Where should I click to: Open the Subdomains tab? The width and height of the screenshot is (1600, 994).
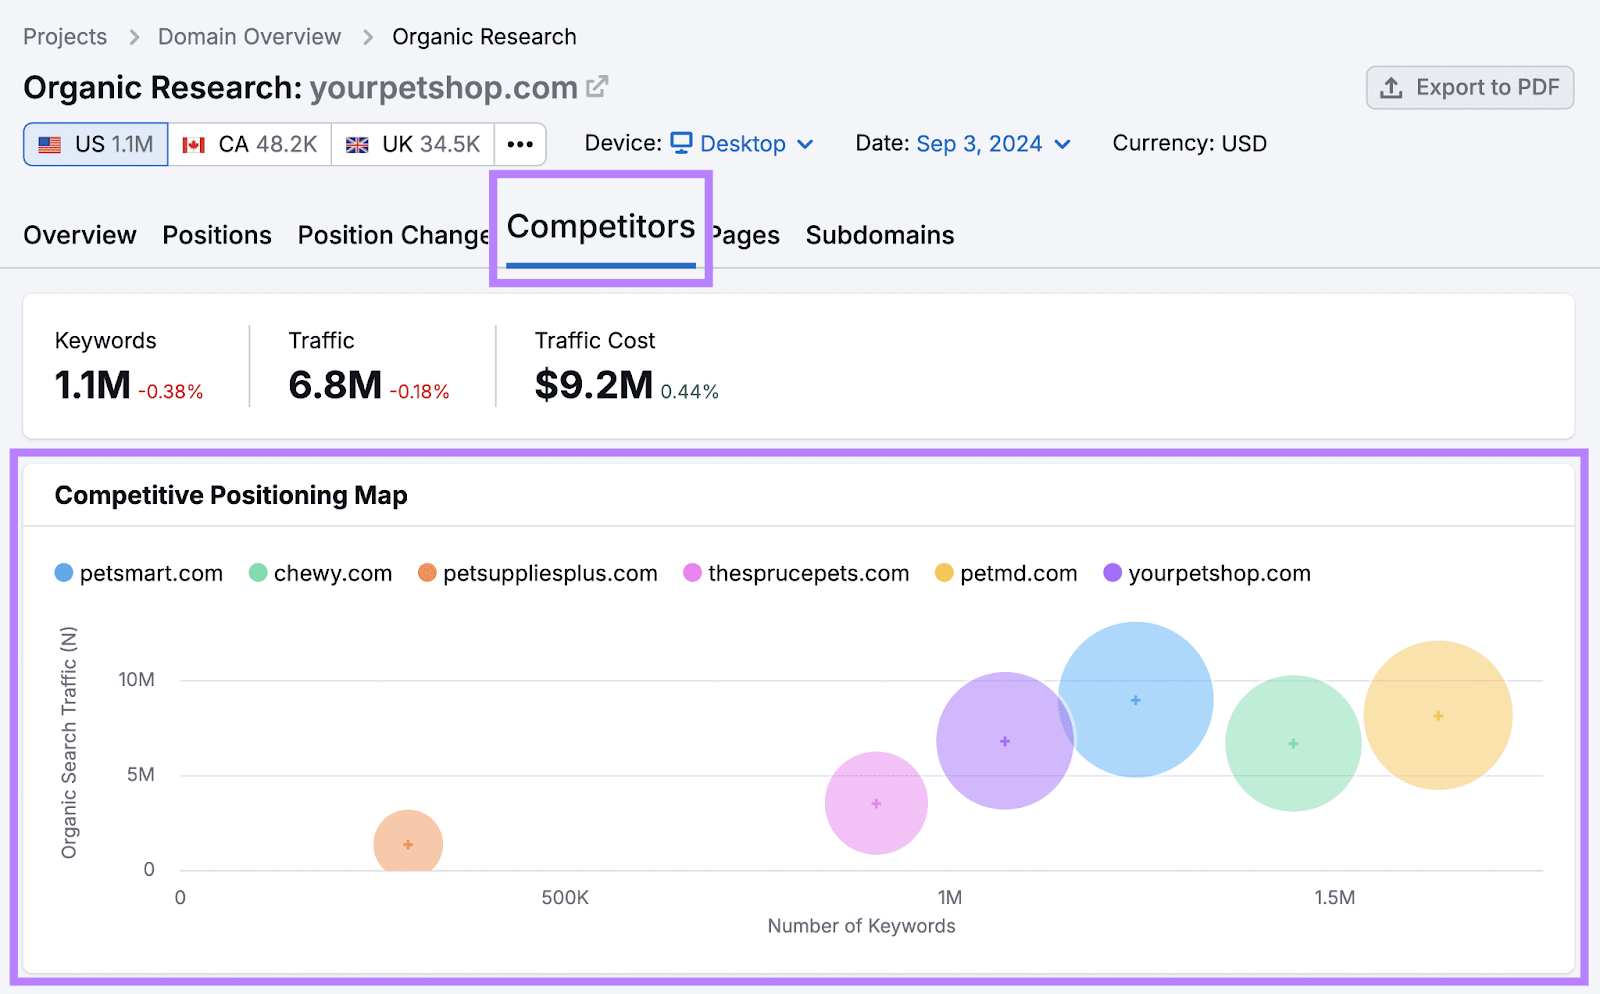tap(879, 235)
